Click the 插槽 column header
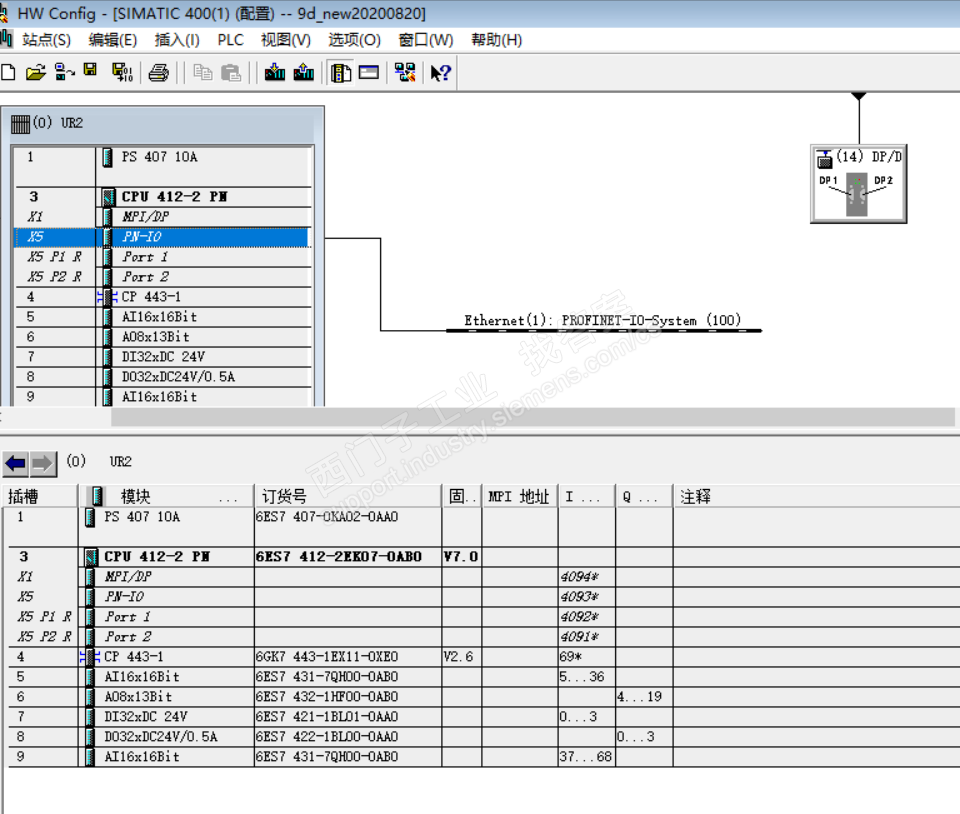The height and width of the screenshot is (814, 960). tap(40, 496)
